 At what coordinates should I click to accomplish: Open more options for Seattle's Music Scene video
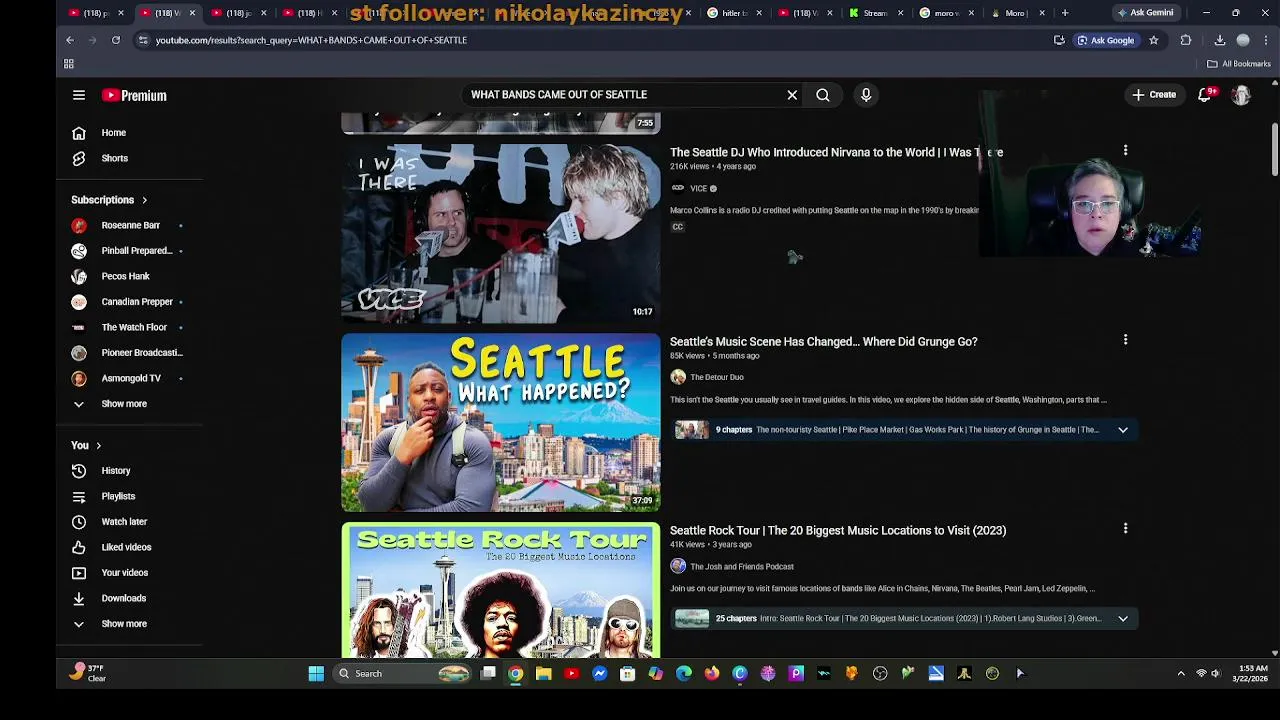[x=1125, y=340]
